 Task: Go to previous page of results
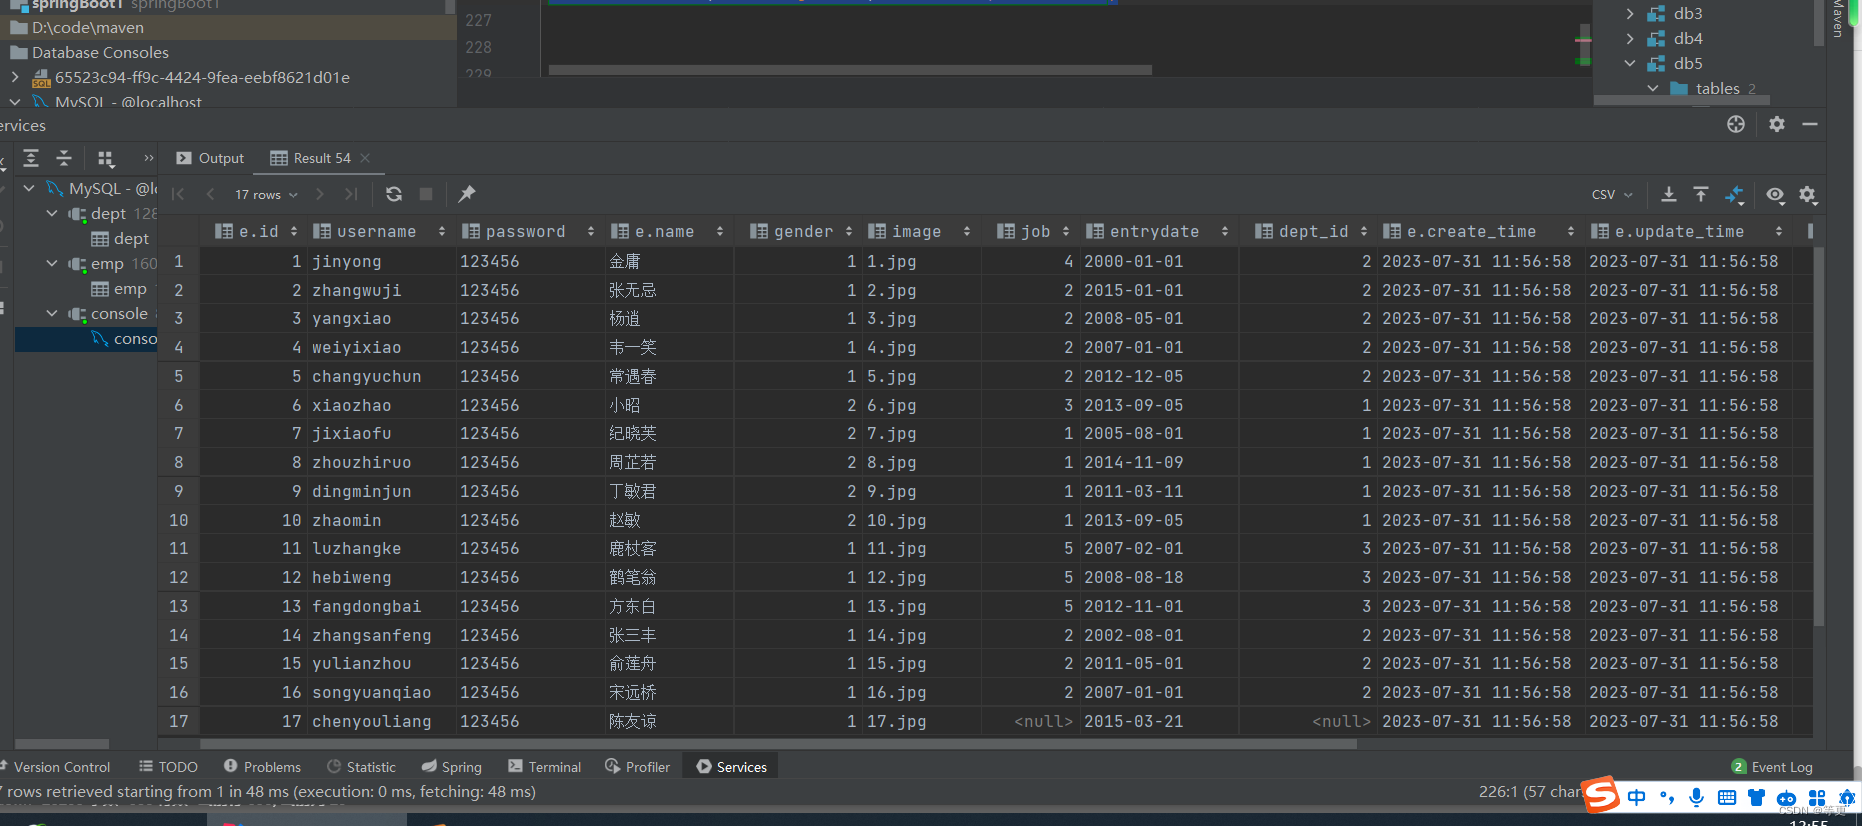pos(210,194)
